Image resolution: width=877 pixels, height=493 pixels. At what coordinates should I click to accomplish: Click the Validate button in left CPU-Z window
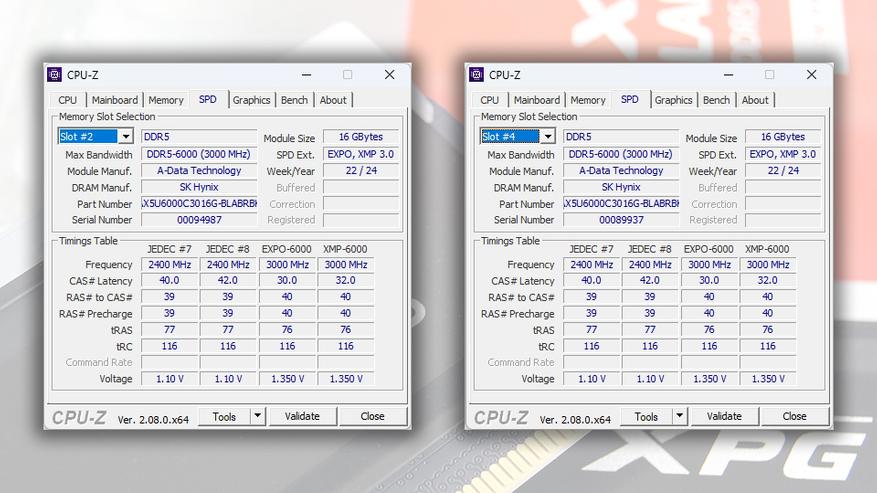(302, 416)
